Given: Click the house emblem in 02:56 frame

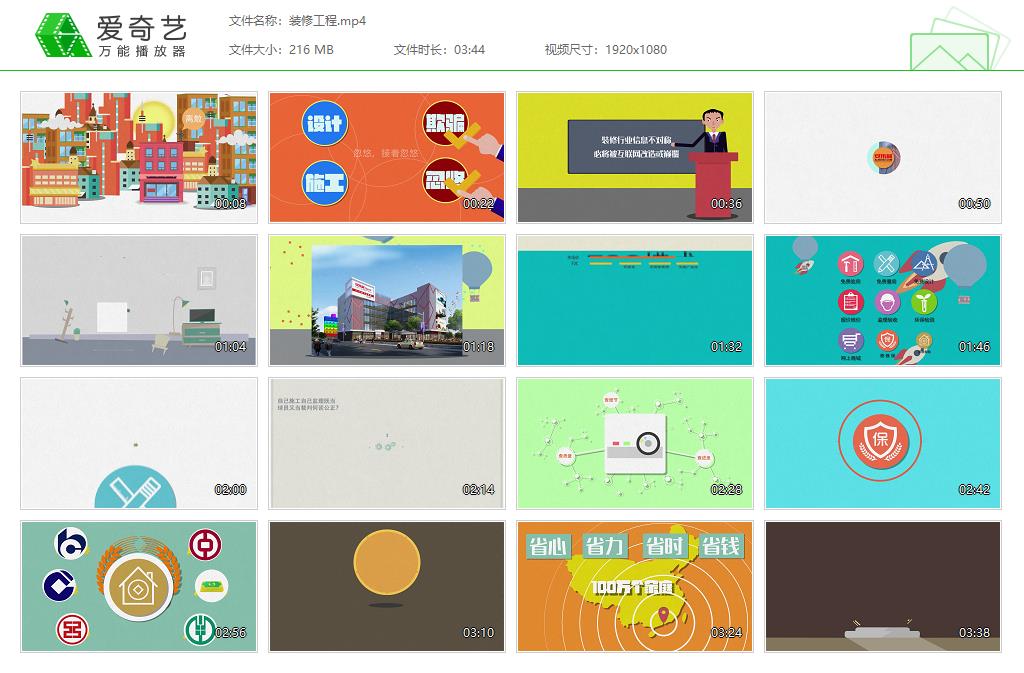Looking at the screenshot, I should click(x=138, y=587).
